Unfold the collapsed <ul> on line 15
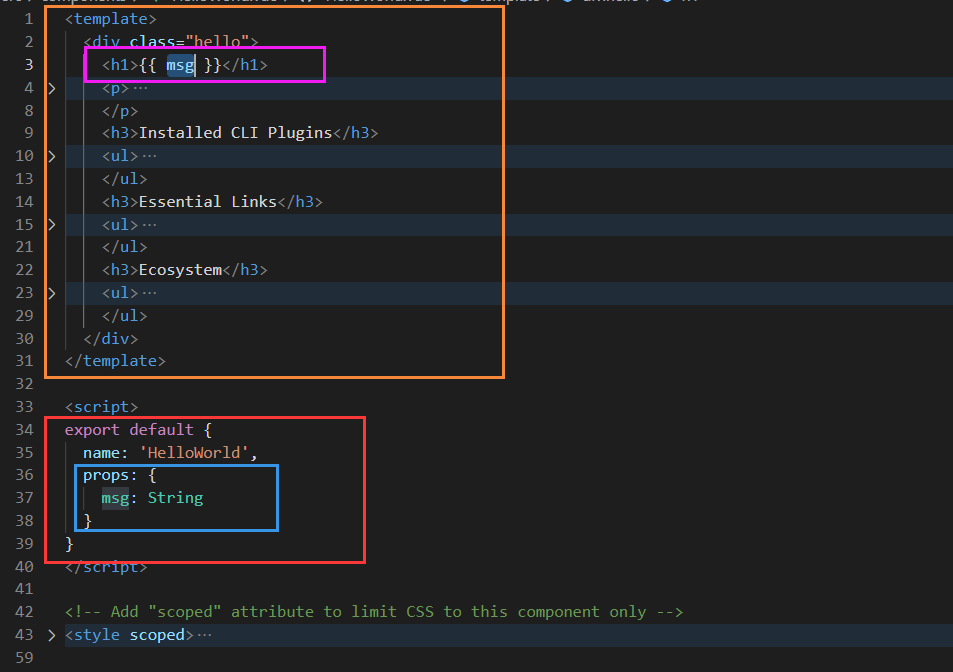The height and width of the screenshot is (672, 953). click(x=52, y=224)
